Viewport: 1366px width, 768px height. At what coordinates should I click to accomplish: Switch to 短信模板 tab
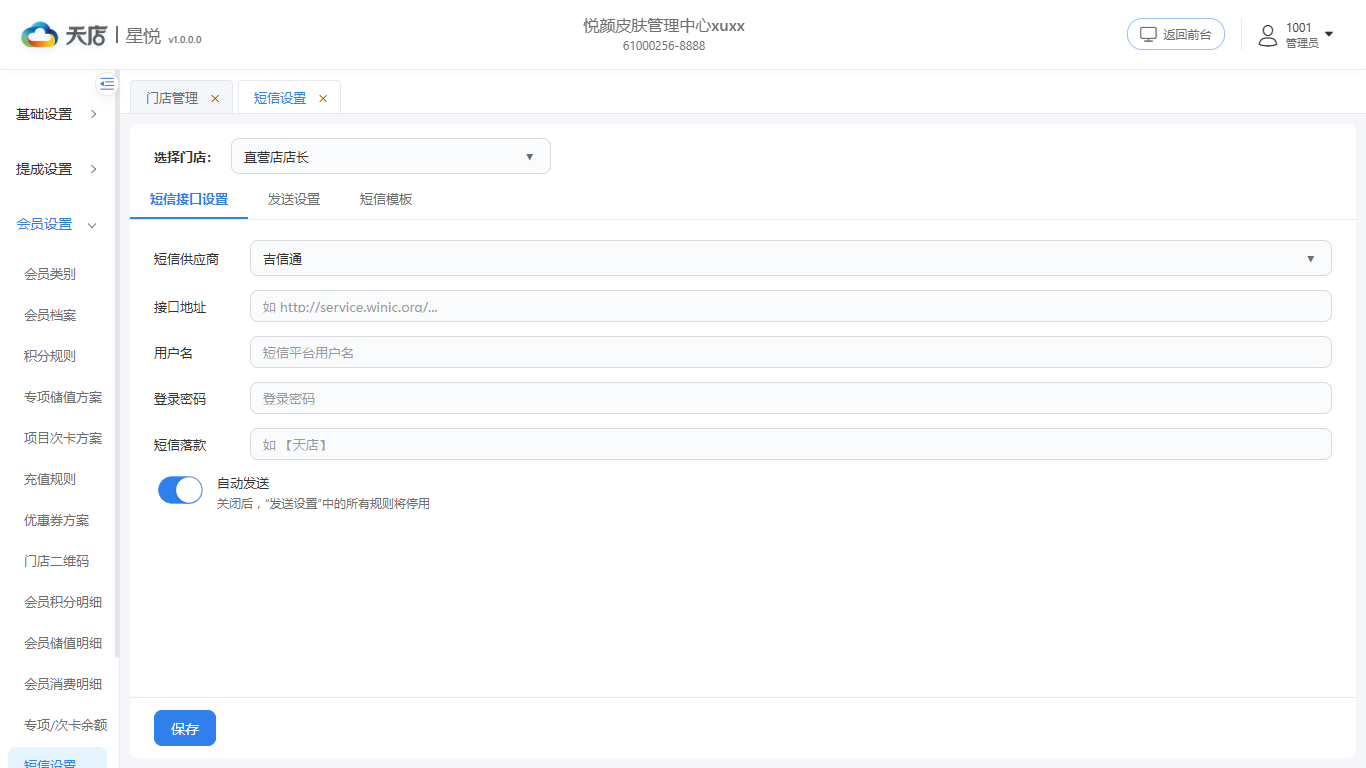(x=386, y=199)
